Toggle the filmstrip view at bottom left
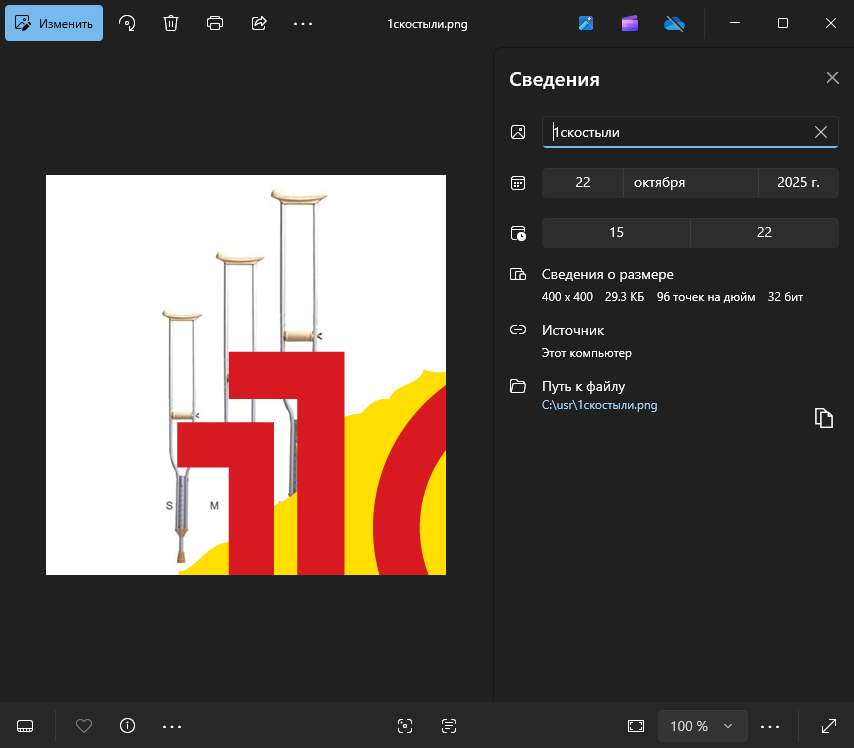The image size is (854, 748). 27,726
